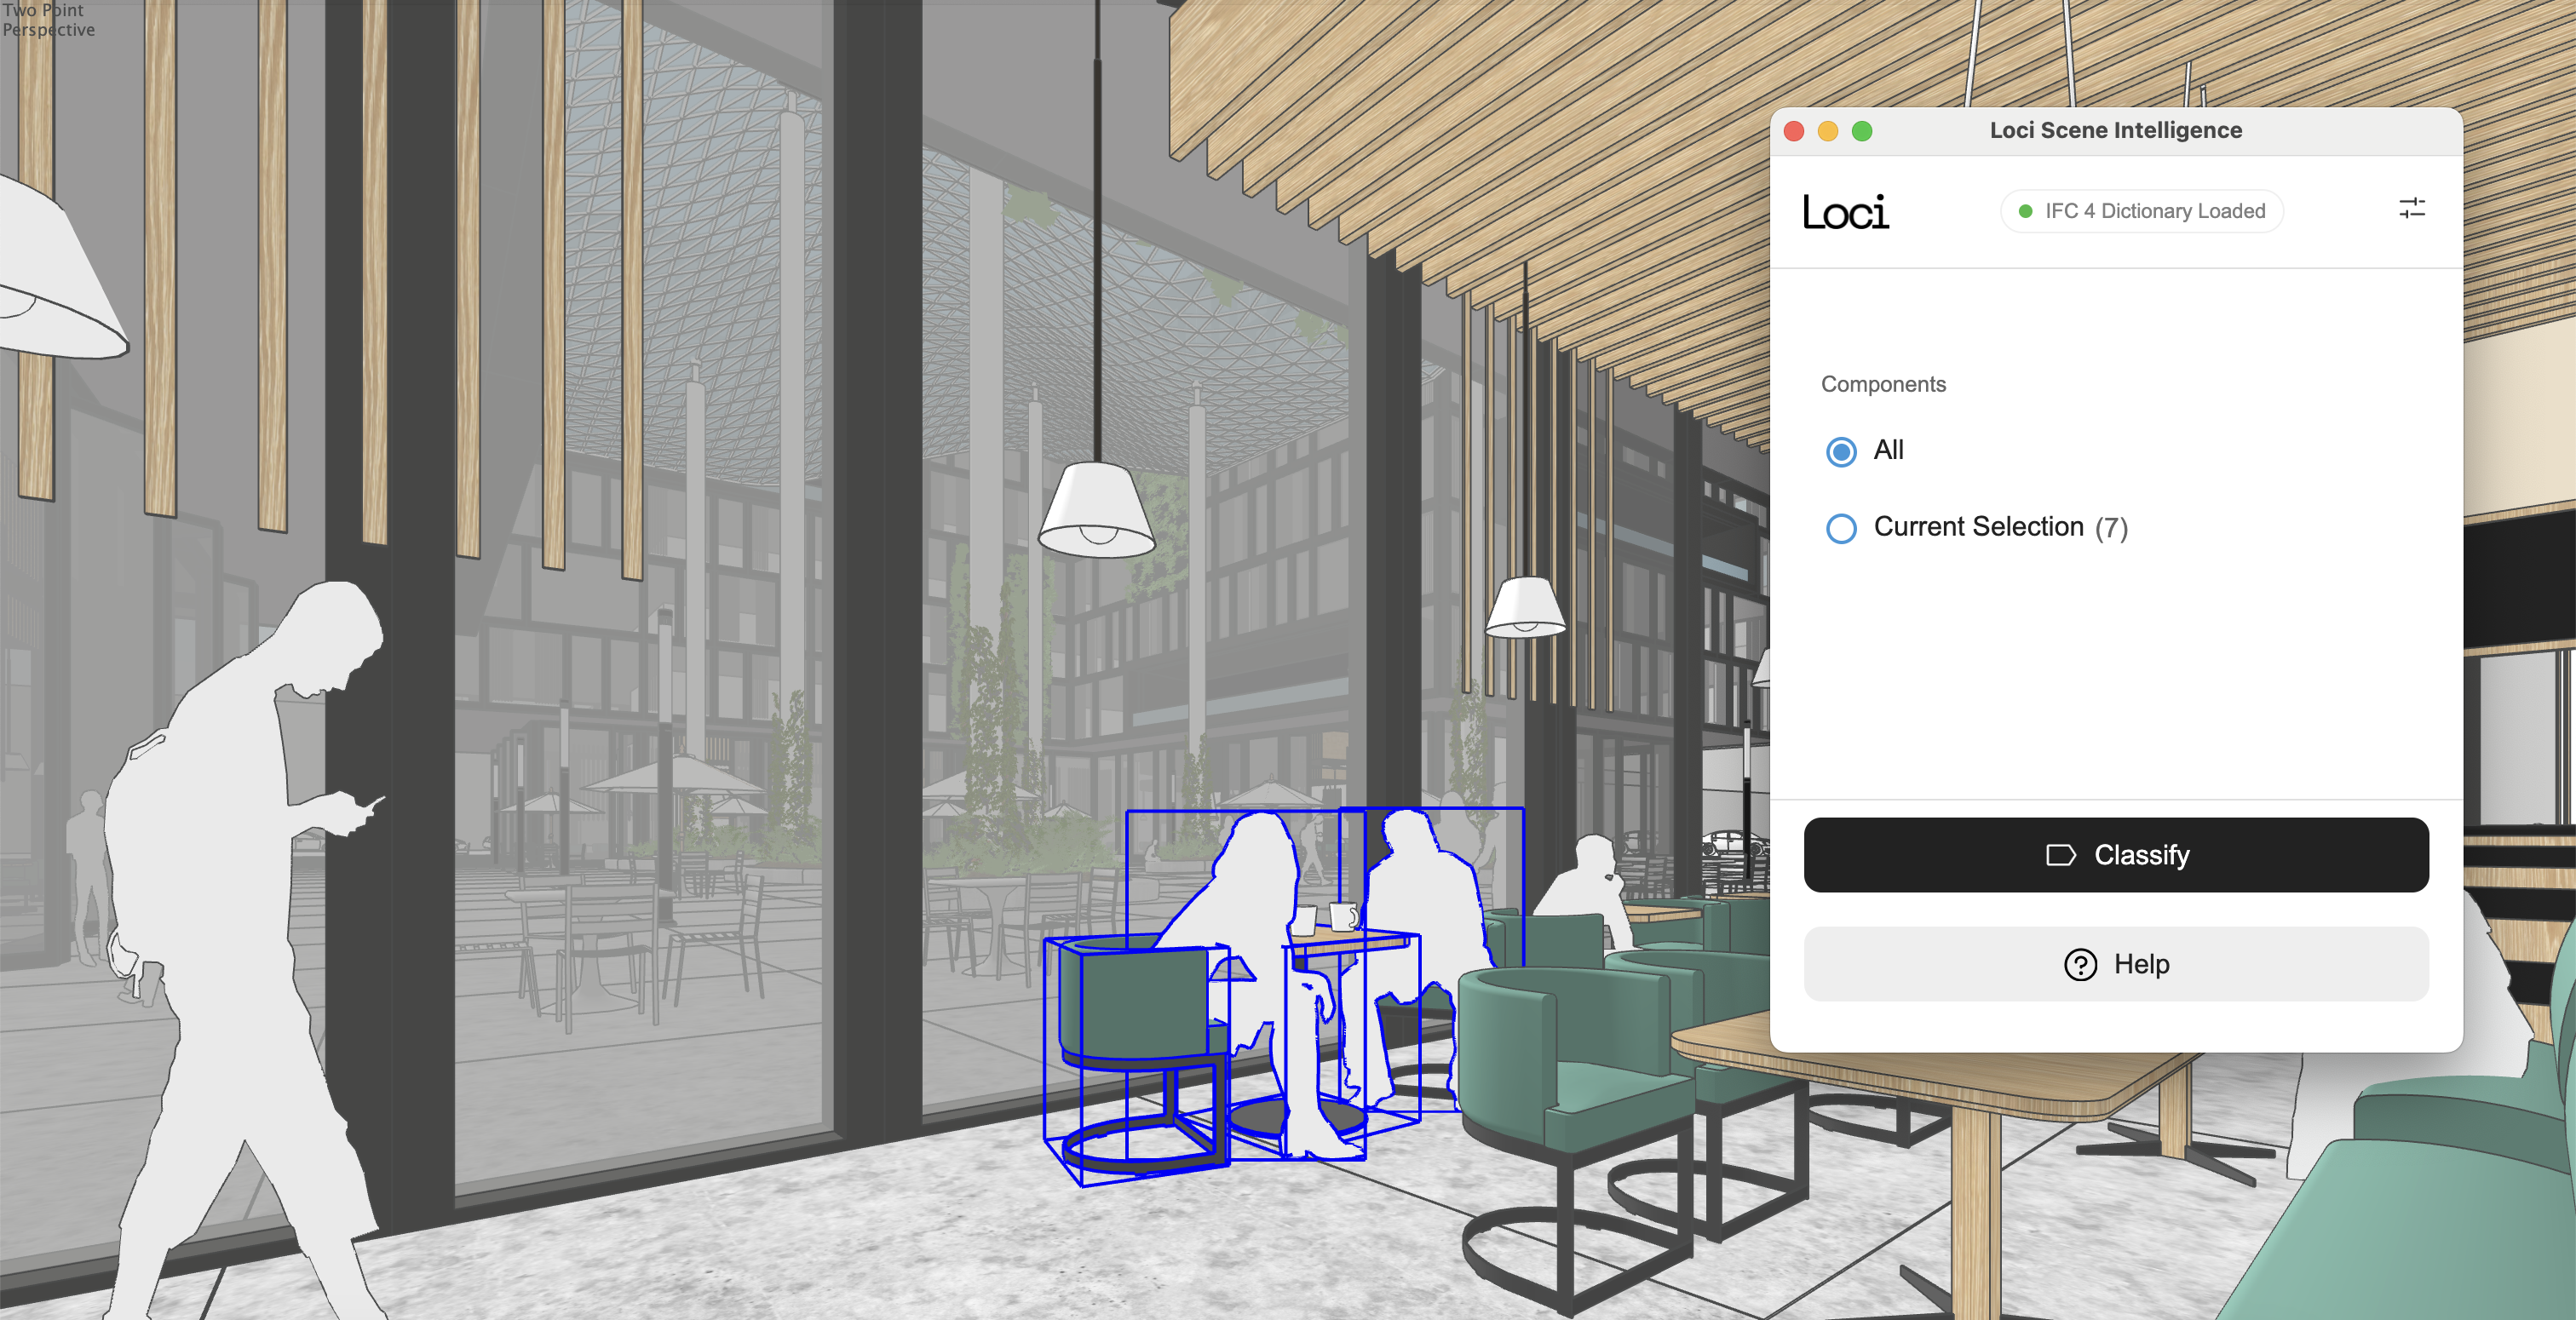
Task: Zoom the Loci window with the green button
Action: [x=1862, y=131]
